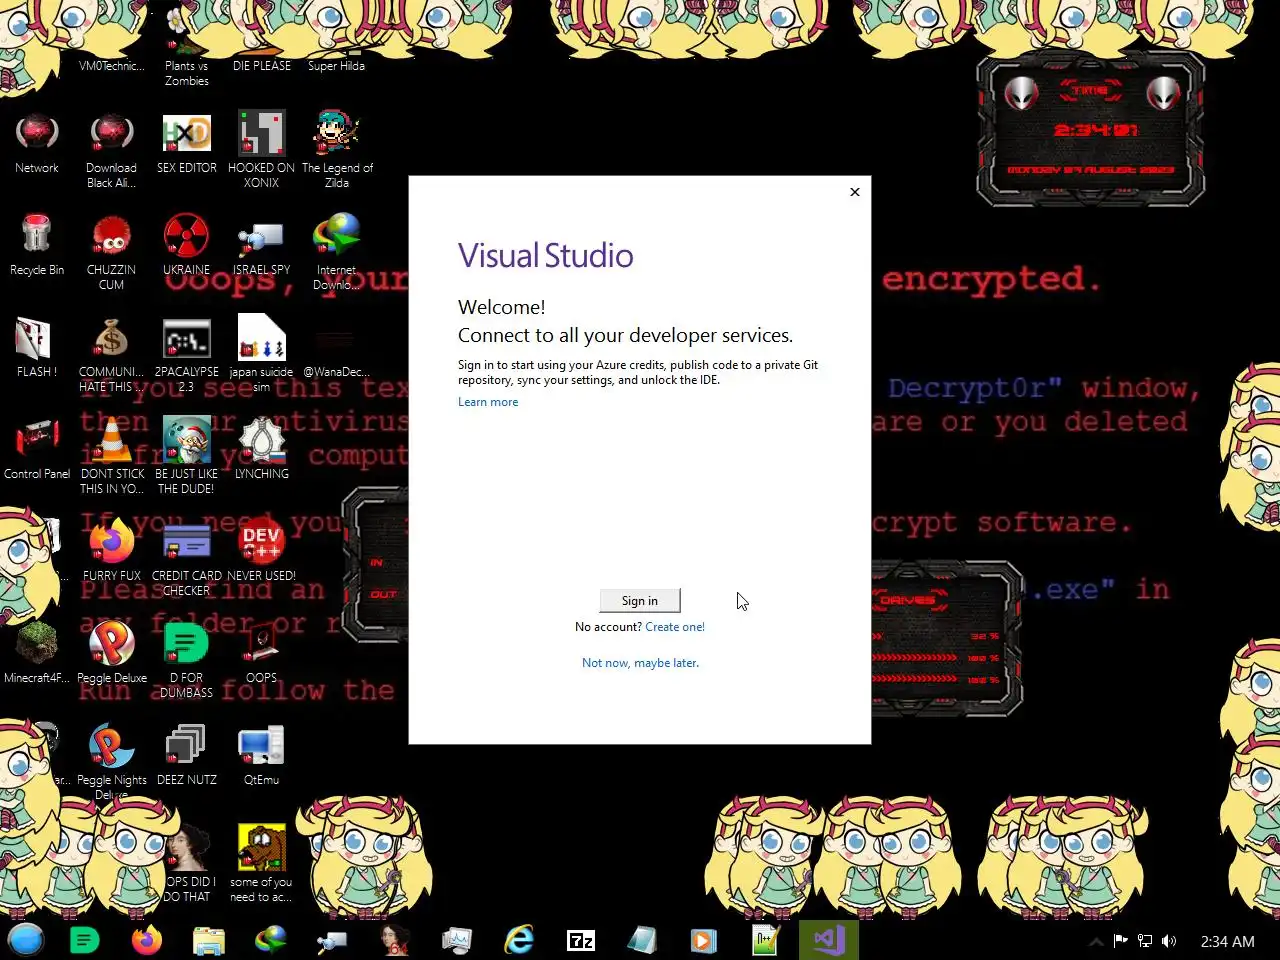Select the COMMUNI... money bag shortcut
Viewport: 1280px width, 960px height.
[112, 354]
